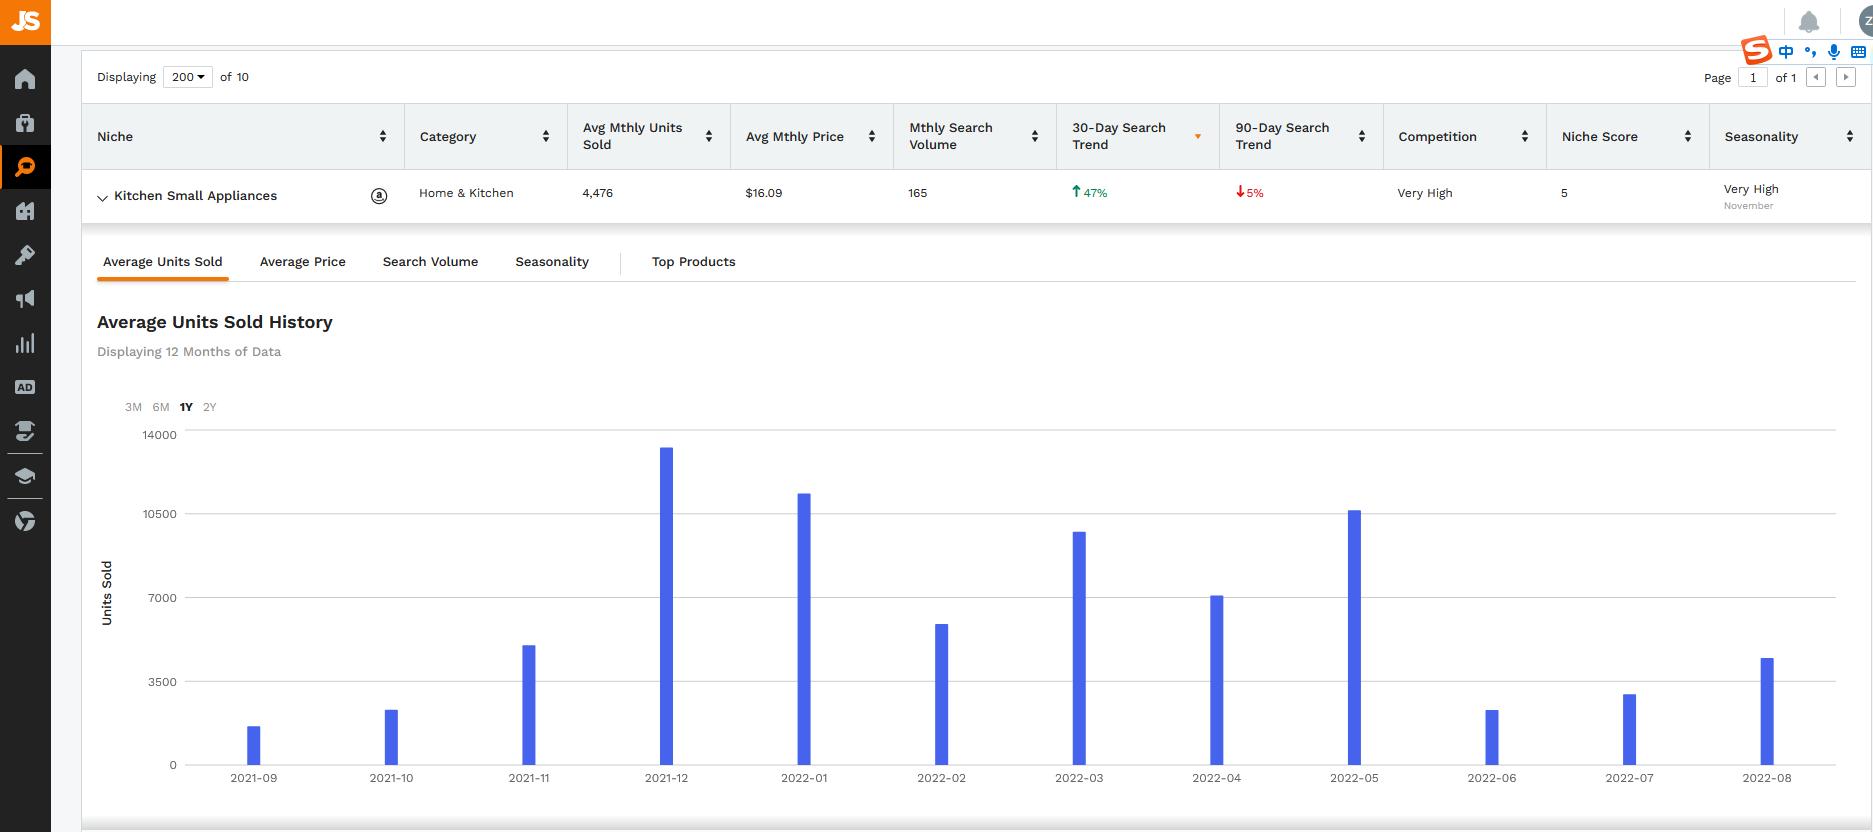Select the 2Y chart time range

click(209, 407)
